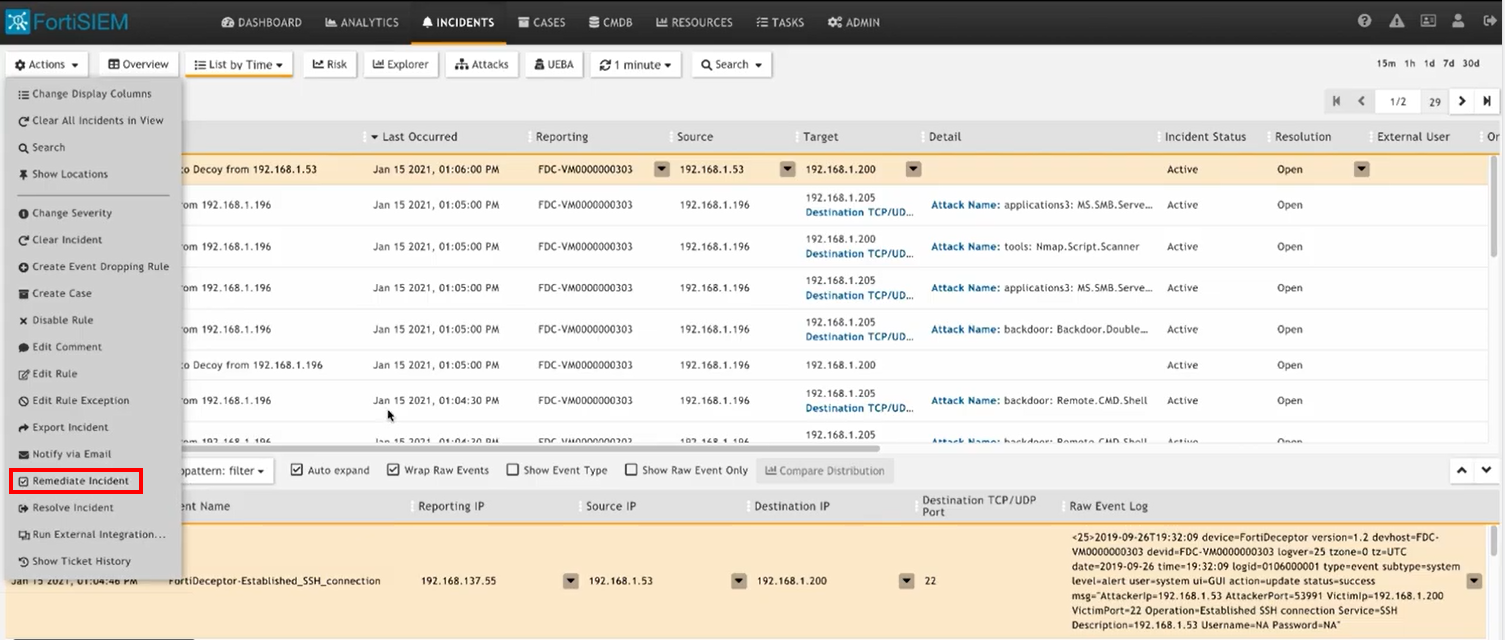The image size is (1505, 640).
Task: Expand the 1 minute refresh dropdown
Action: click(635, 65)
